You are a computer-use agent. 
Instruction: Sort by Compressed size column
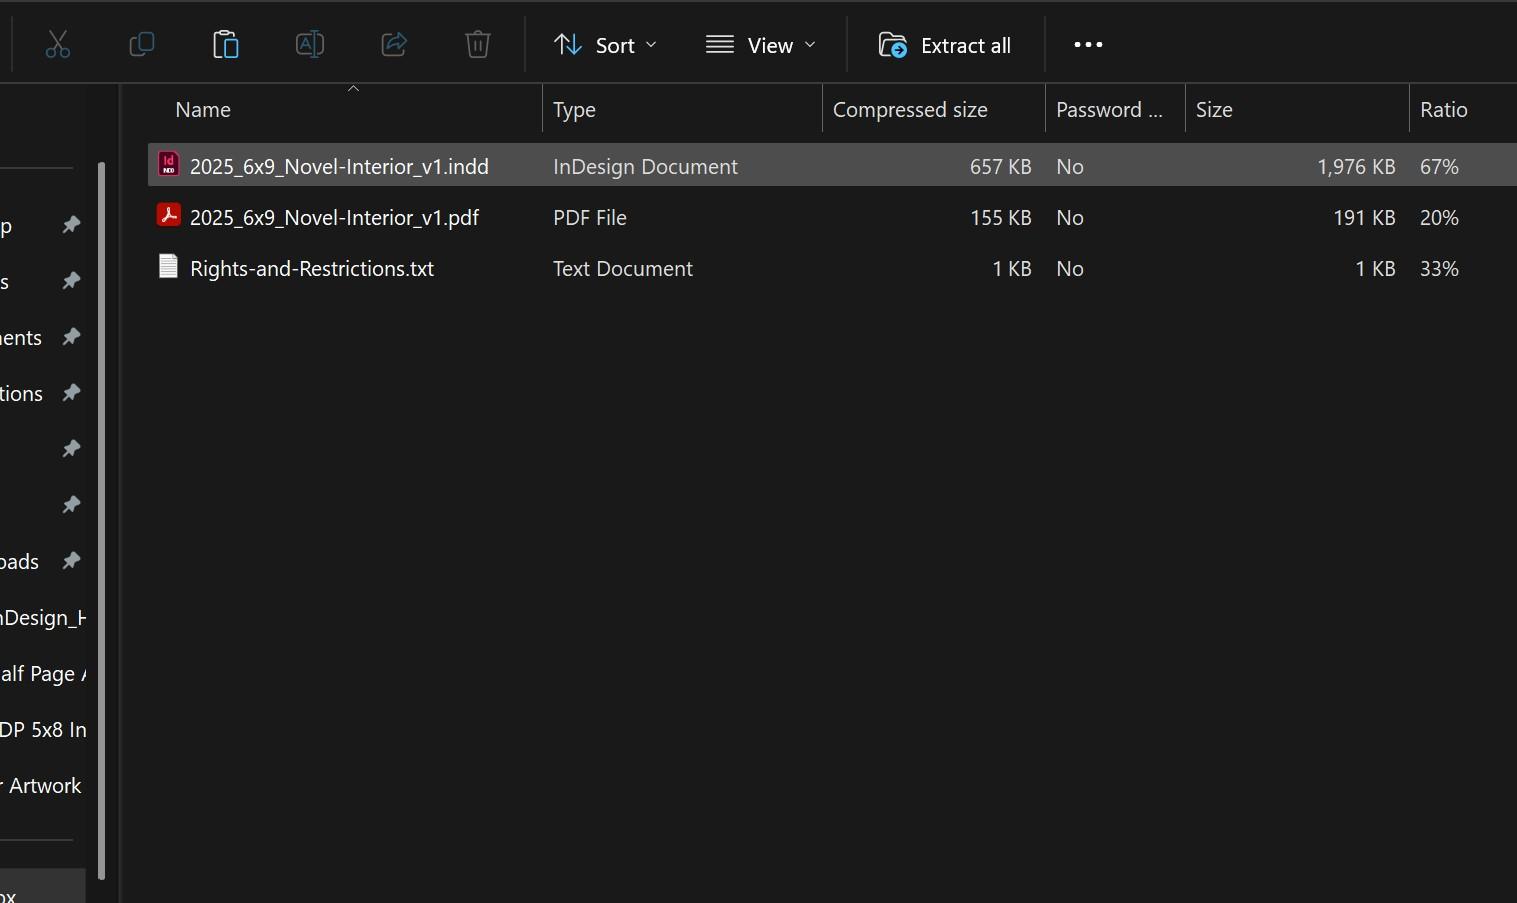coord(910,110)
